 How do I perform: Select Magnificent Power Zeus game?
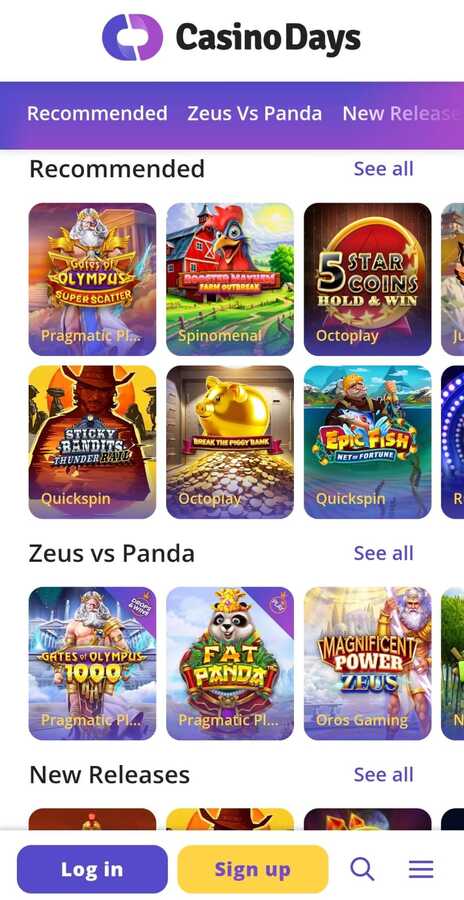click(368, 664)
